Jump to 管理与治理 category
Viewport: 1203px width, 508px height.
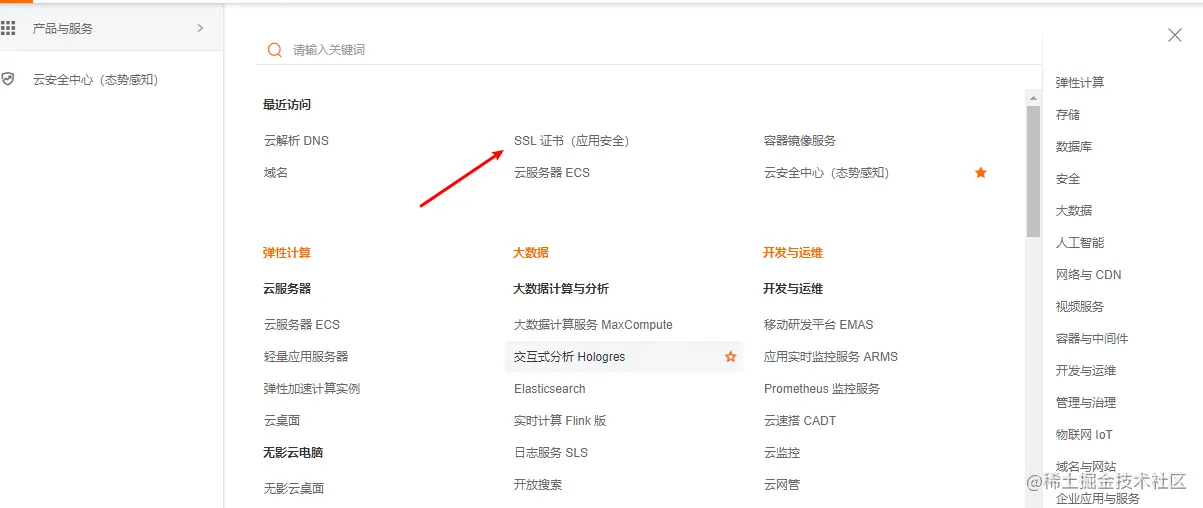pyautogui.click(x=1086, y=403)
